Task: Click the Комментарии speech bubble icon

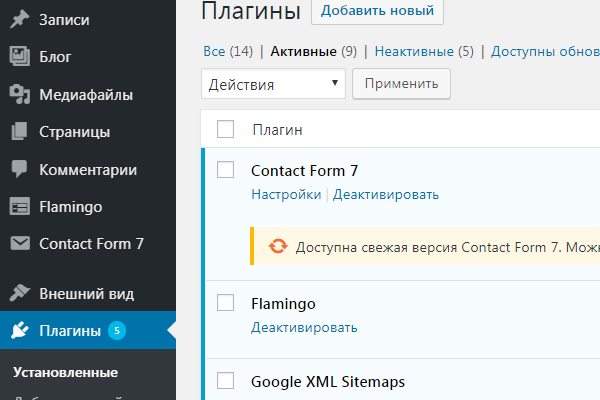Action: coord(20,169)
